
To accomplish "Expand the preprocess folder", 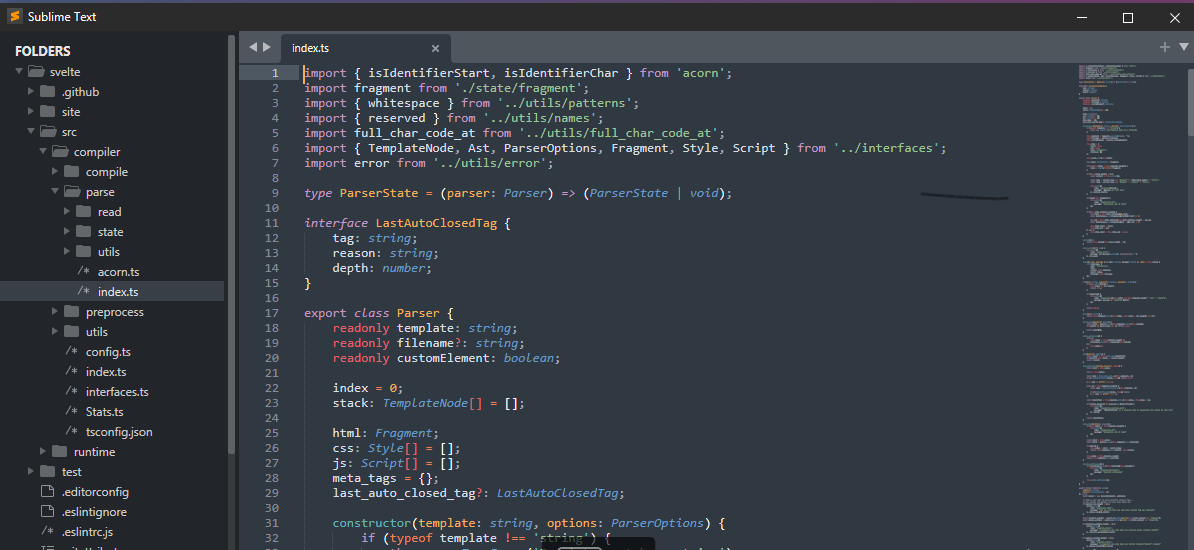I will click(55, 312).
